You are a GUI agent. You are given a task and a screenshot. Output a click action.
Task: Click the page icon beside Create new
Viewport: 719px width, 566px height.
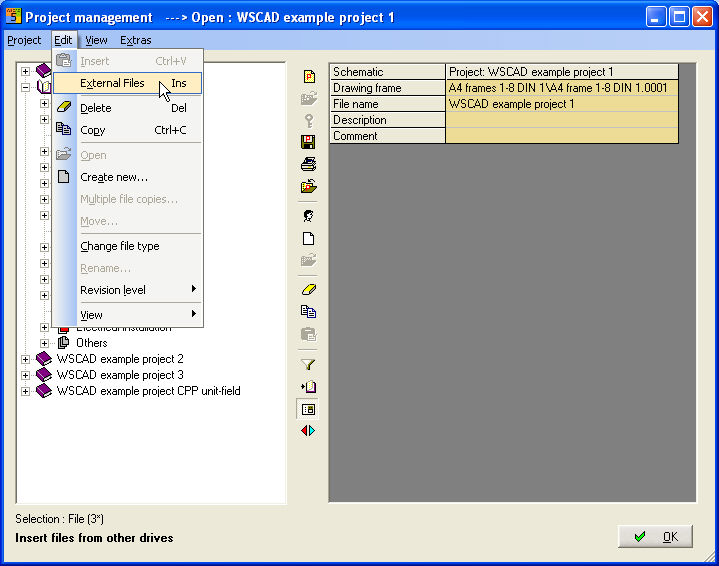pyautogui.click(x=64, y=177)
